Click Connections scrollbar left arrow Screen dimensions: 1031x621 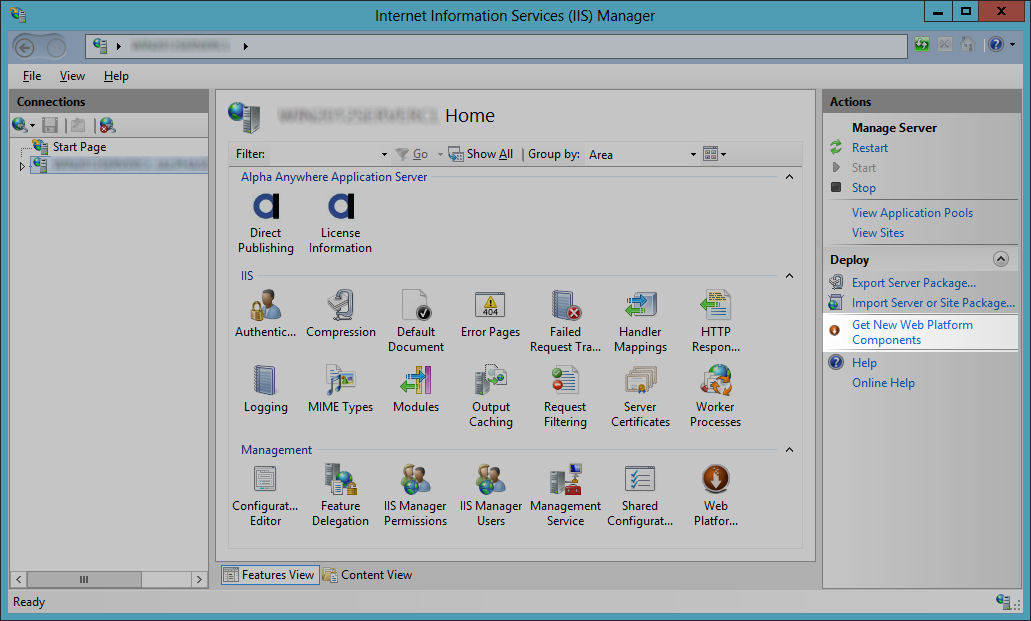pyautogui.click(x=18, y=580)
